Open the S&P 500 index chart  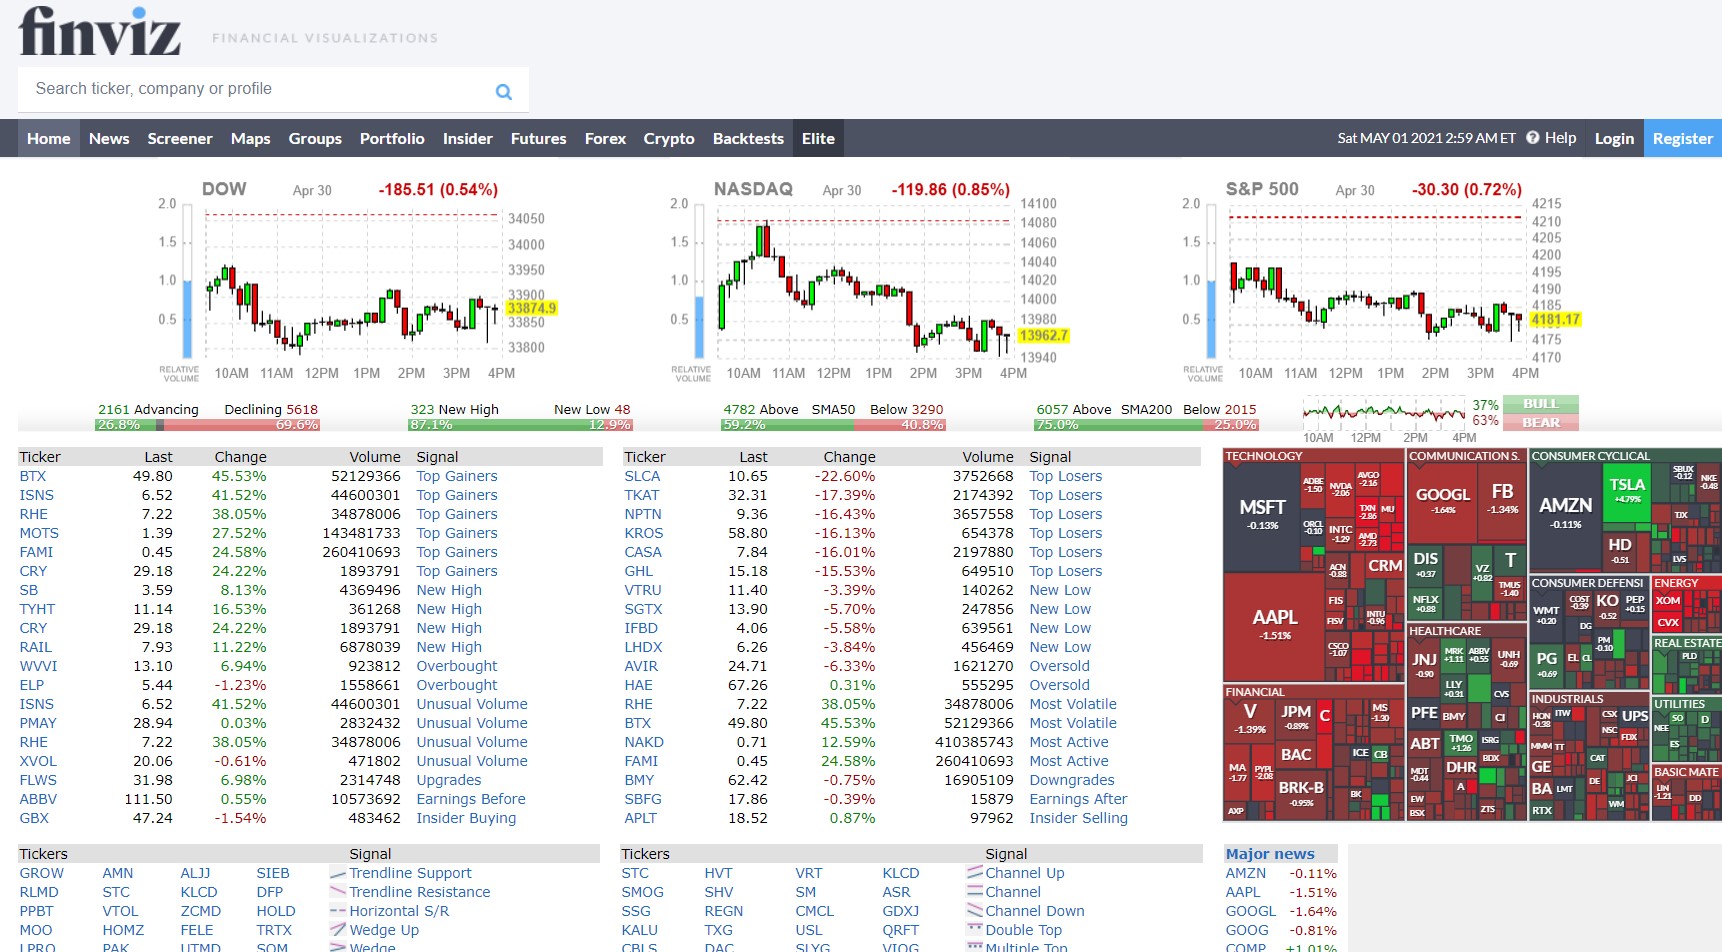pyautogui.click(x=1383, y=282)
